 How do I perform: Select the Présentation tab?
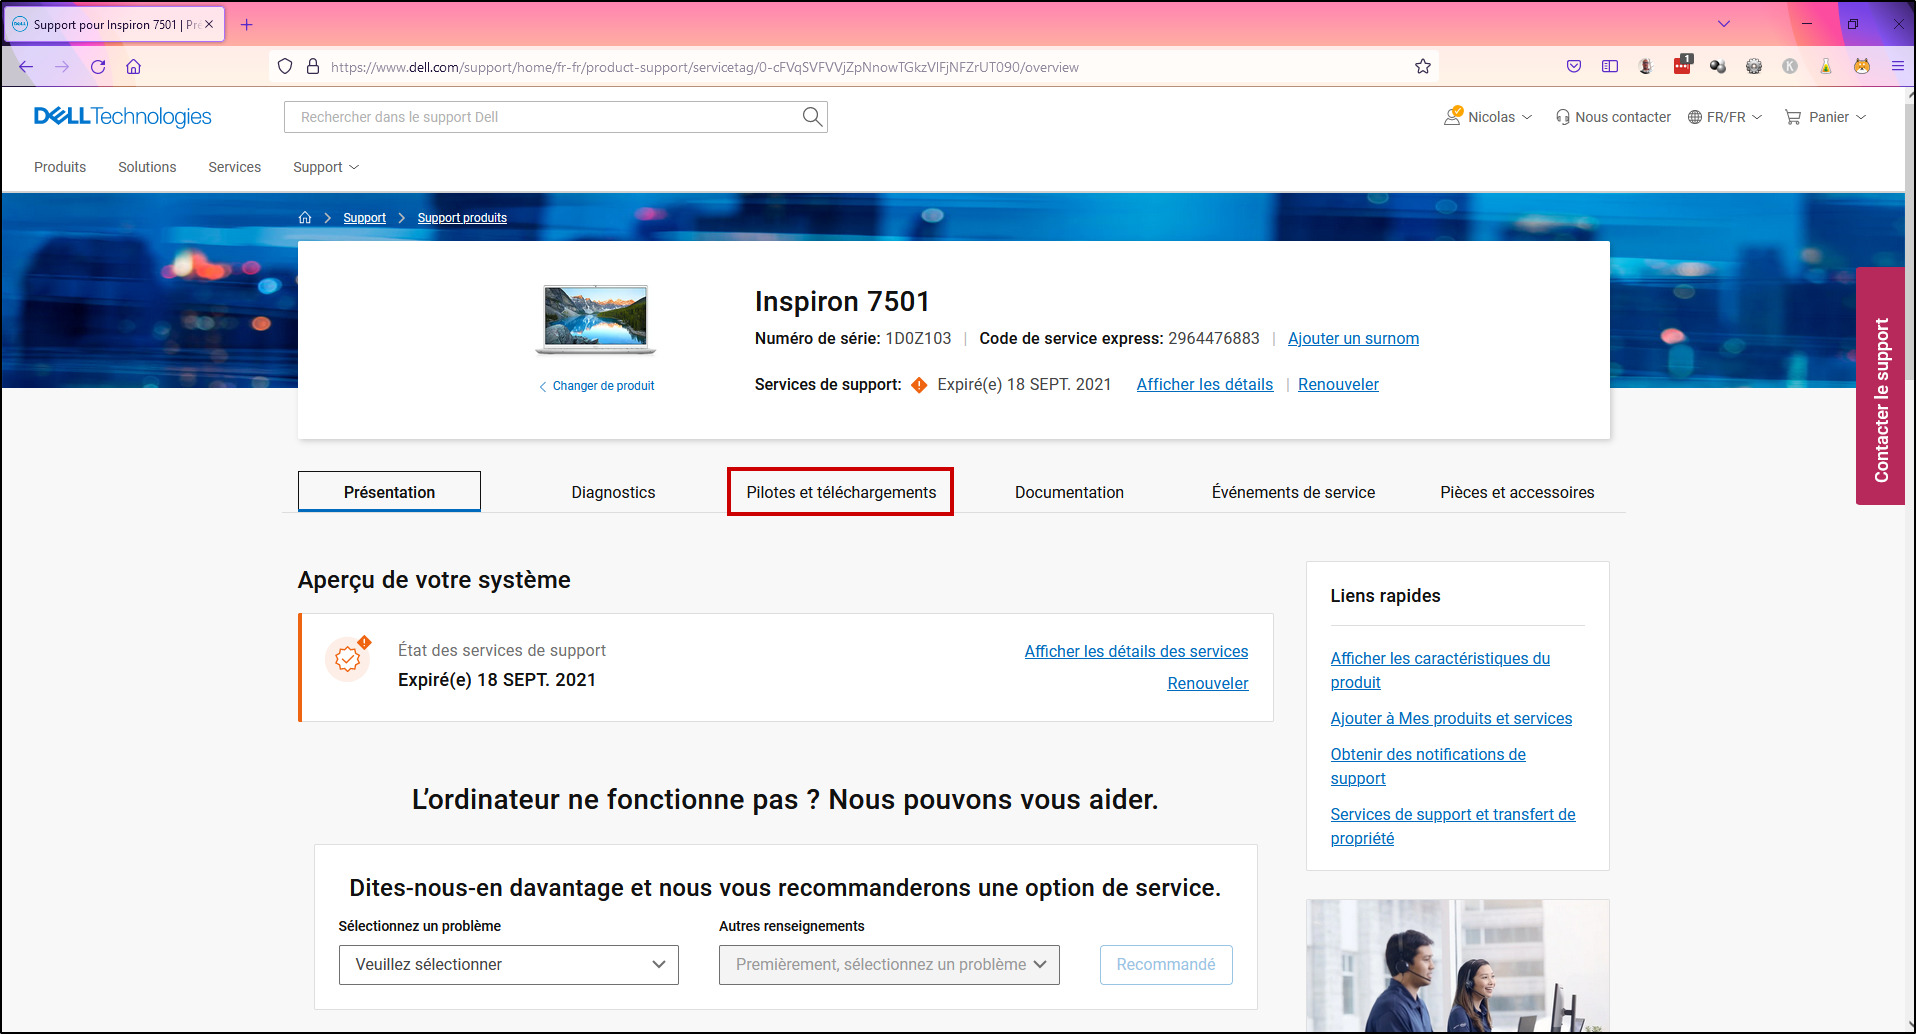click(389, 492)
